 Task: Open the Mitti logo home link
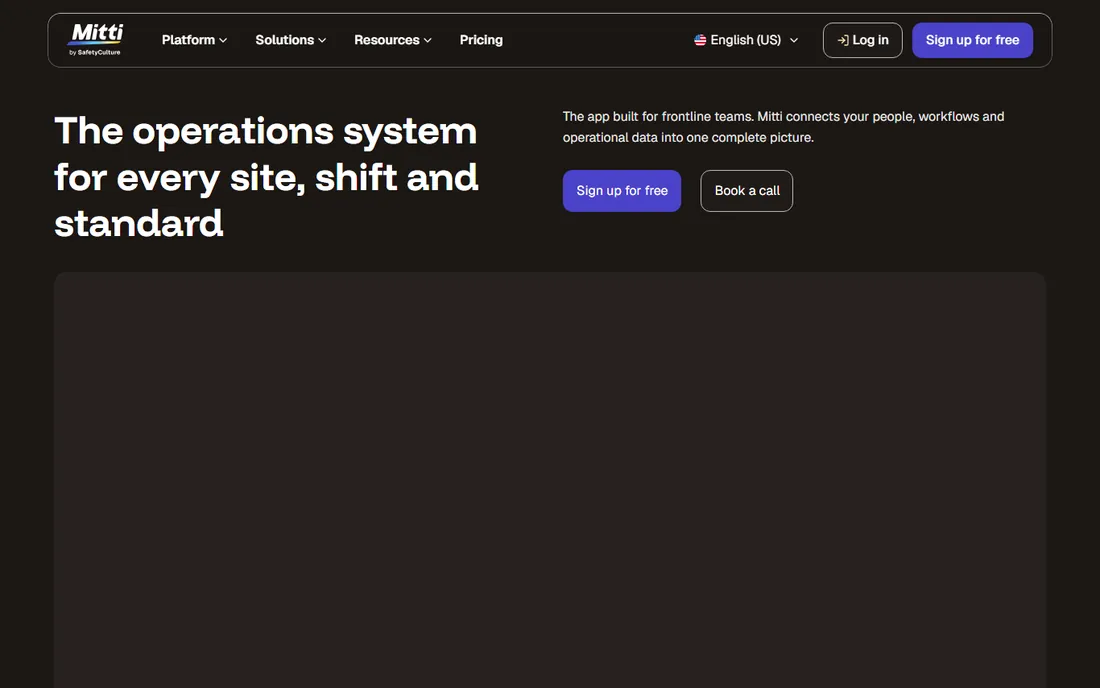pos(96,40)
